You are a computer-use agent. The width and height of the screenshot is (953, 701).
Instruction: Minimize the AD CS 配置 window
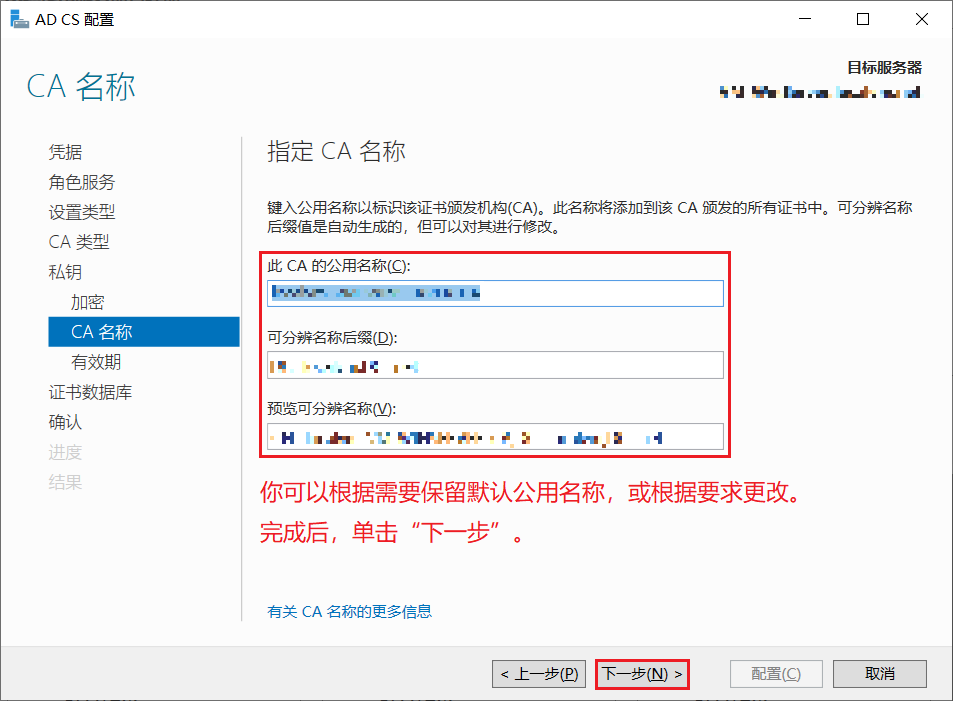click(x=805, y=18)
